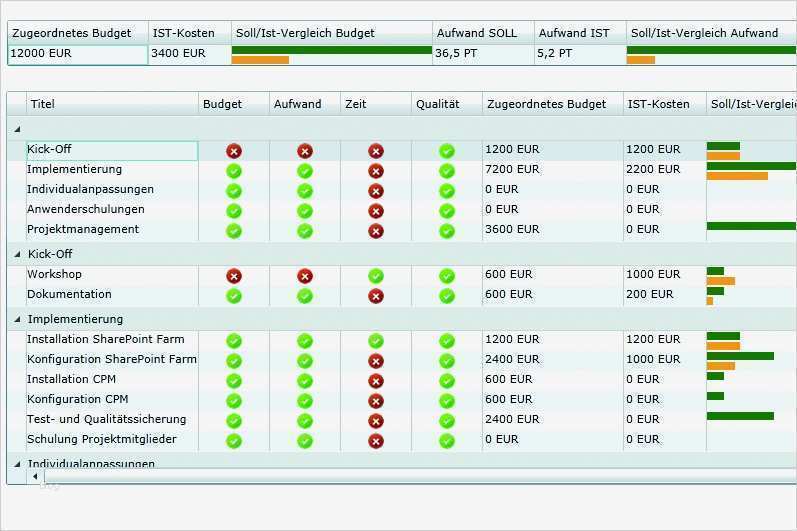This screenshot has width=797, height=531.
Task: Click the green Qualität icon for Workshop row
Action: (x=447, y=276)
